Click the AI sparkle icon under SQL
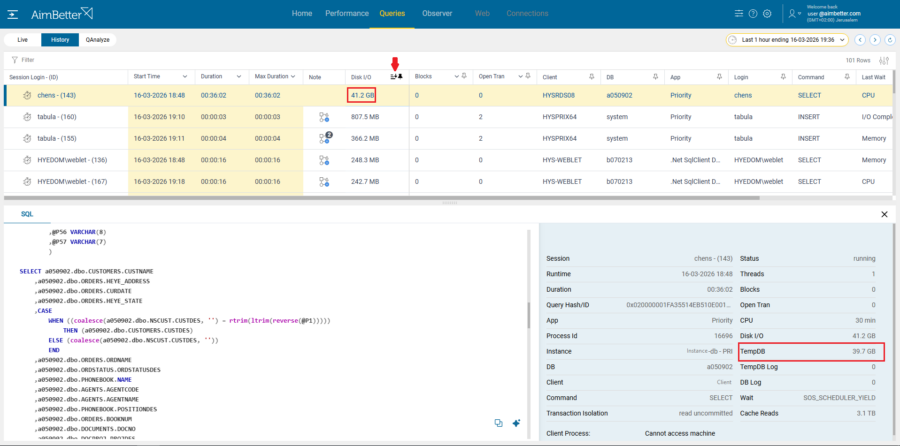Image resolution: width=900 pixels, height=446 pixels. coord(517,423)
